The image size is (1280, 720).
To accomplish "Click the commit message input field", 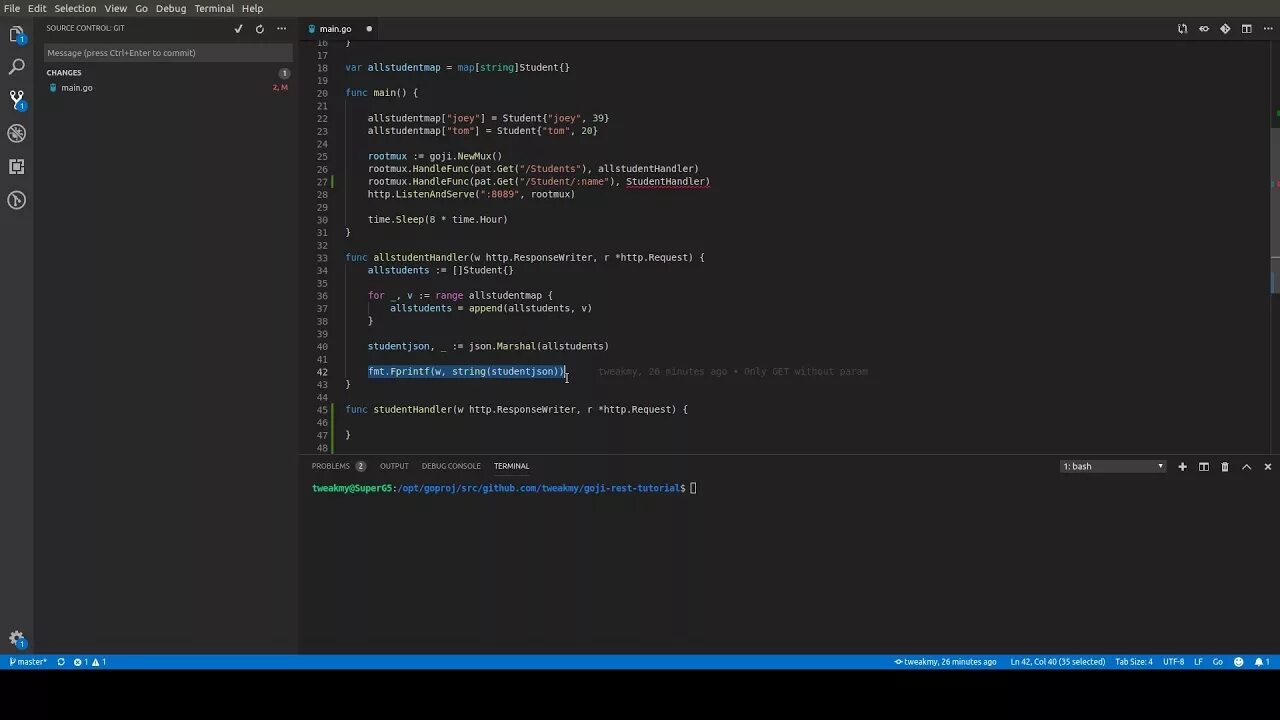I will pyautogui.click(x=166, y=53).
